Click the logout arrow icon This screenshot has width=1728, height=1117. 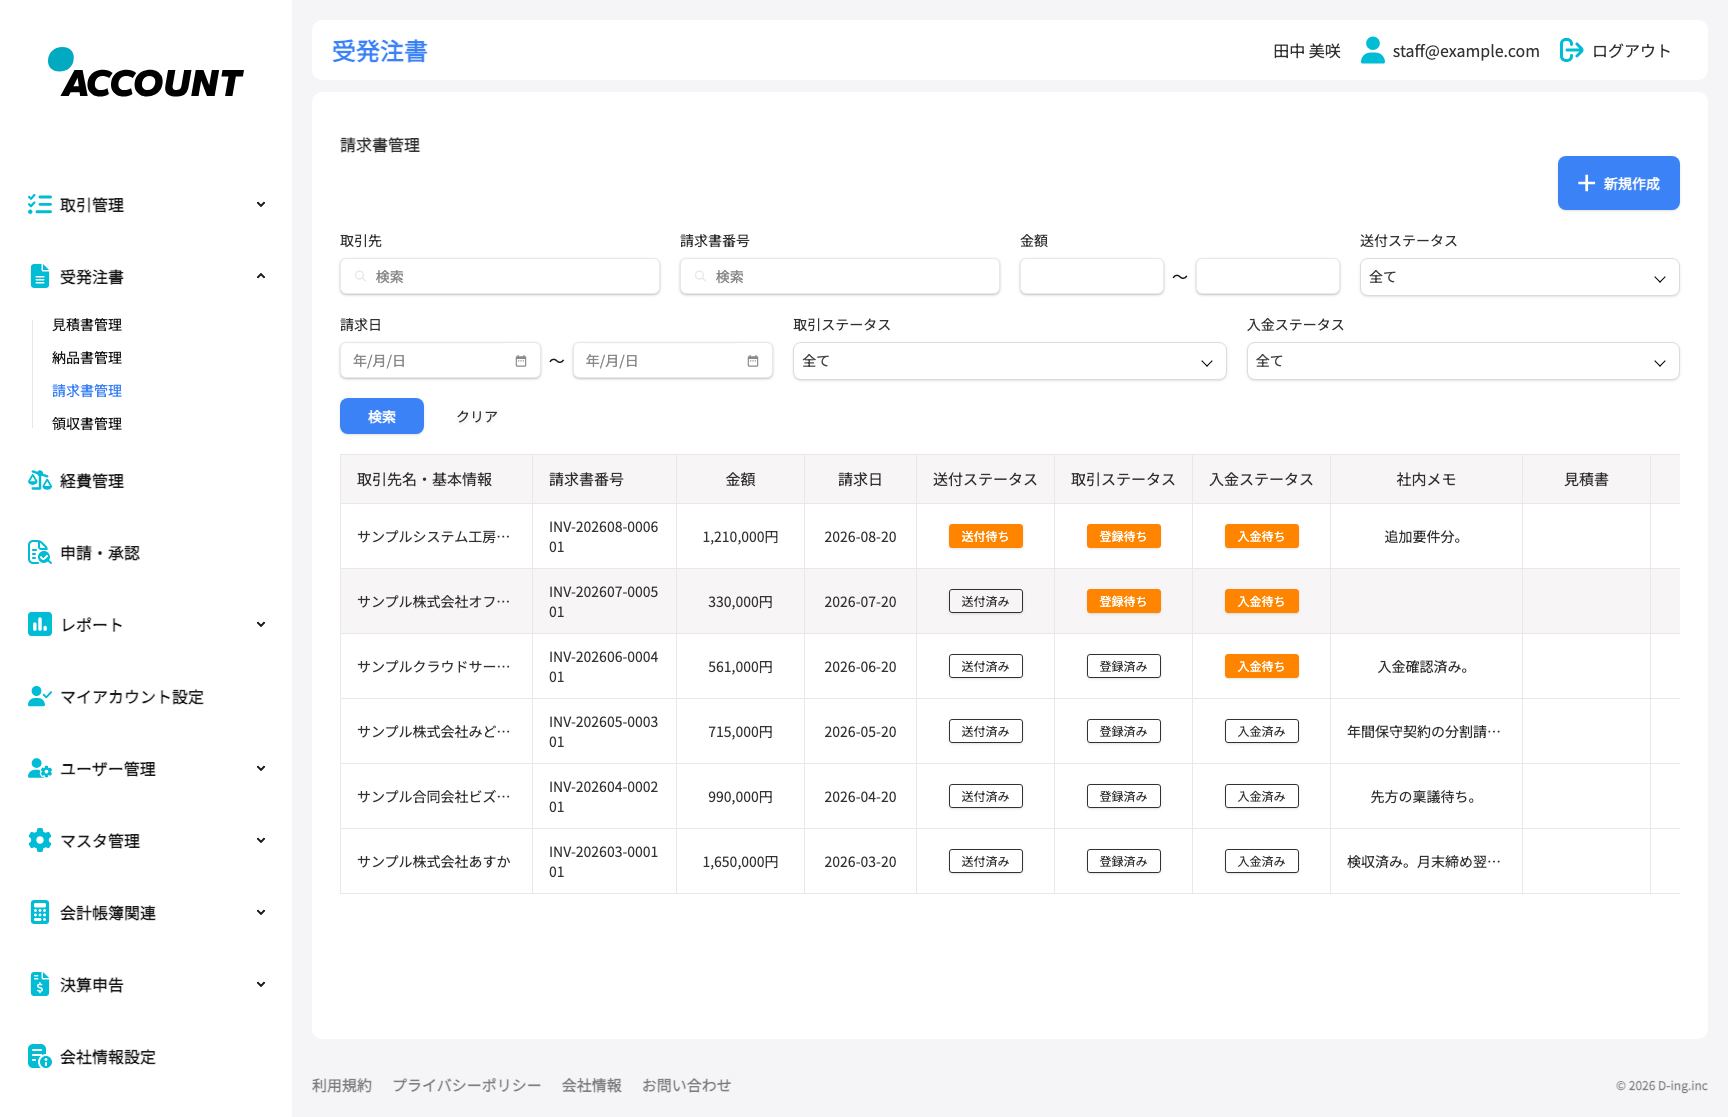click(x=1572, y=50)
